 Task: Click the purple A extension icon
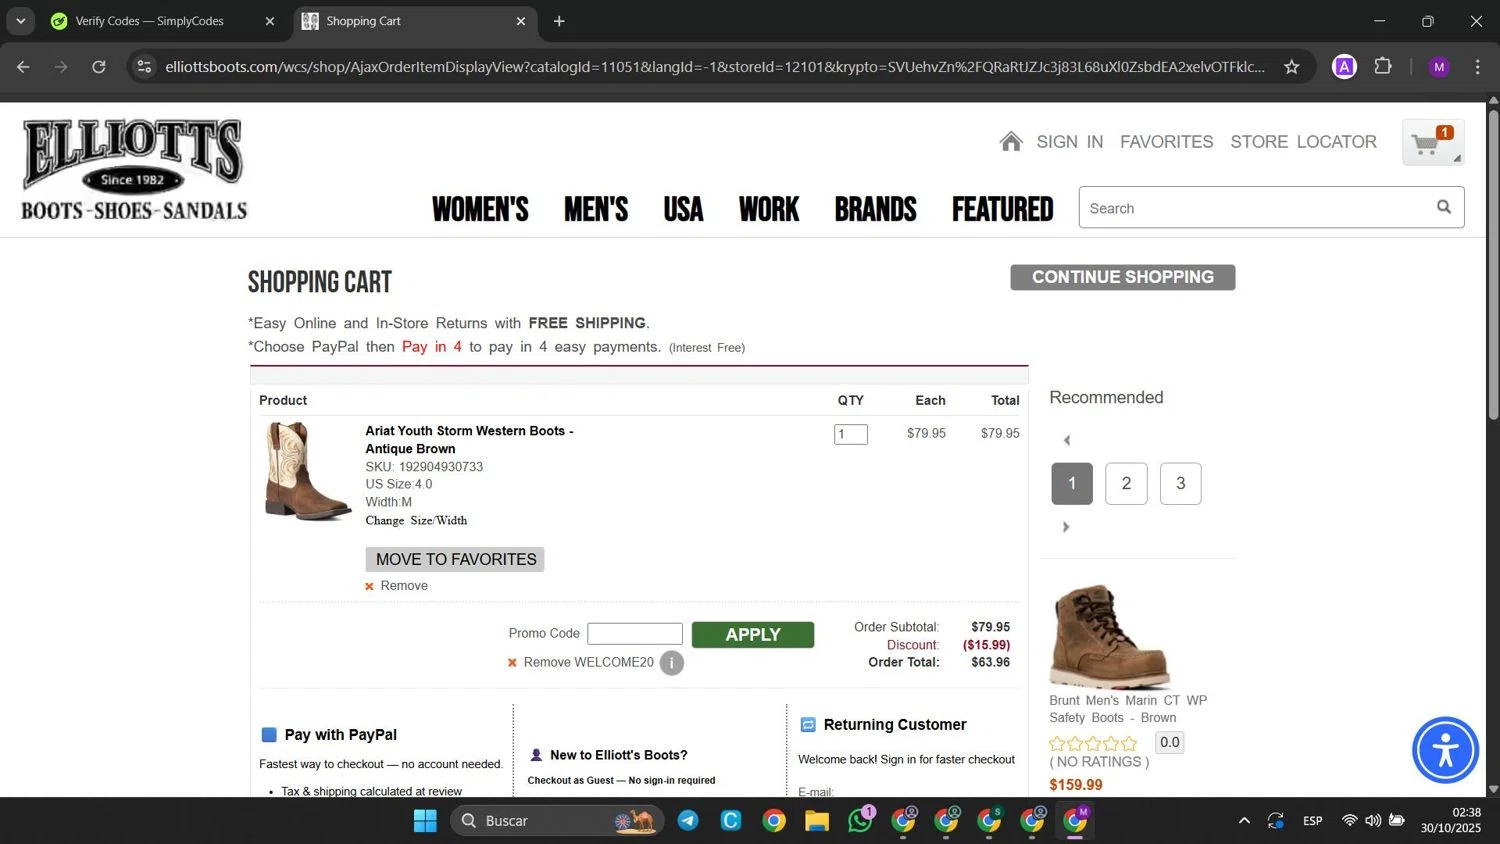(x=1345, y=67)
